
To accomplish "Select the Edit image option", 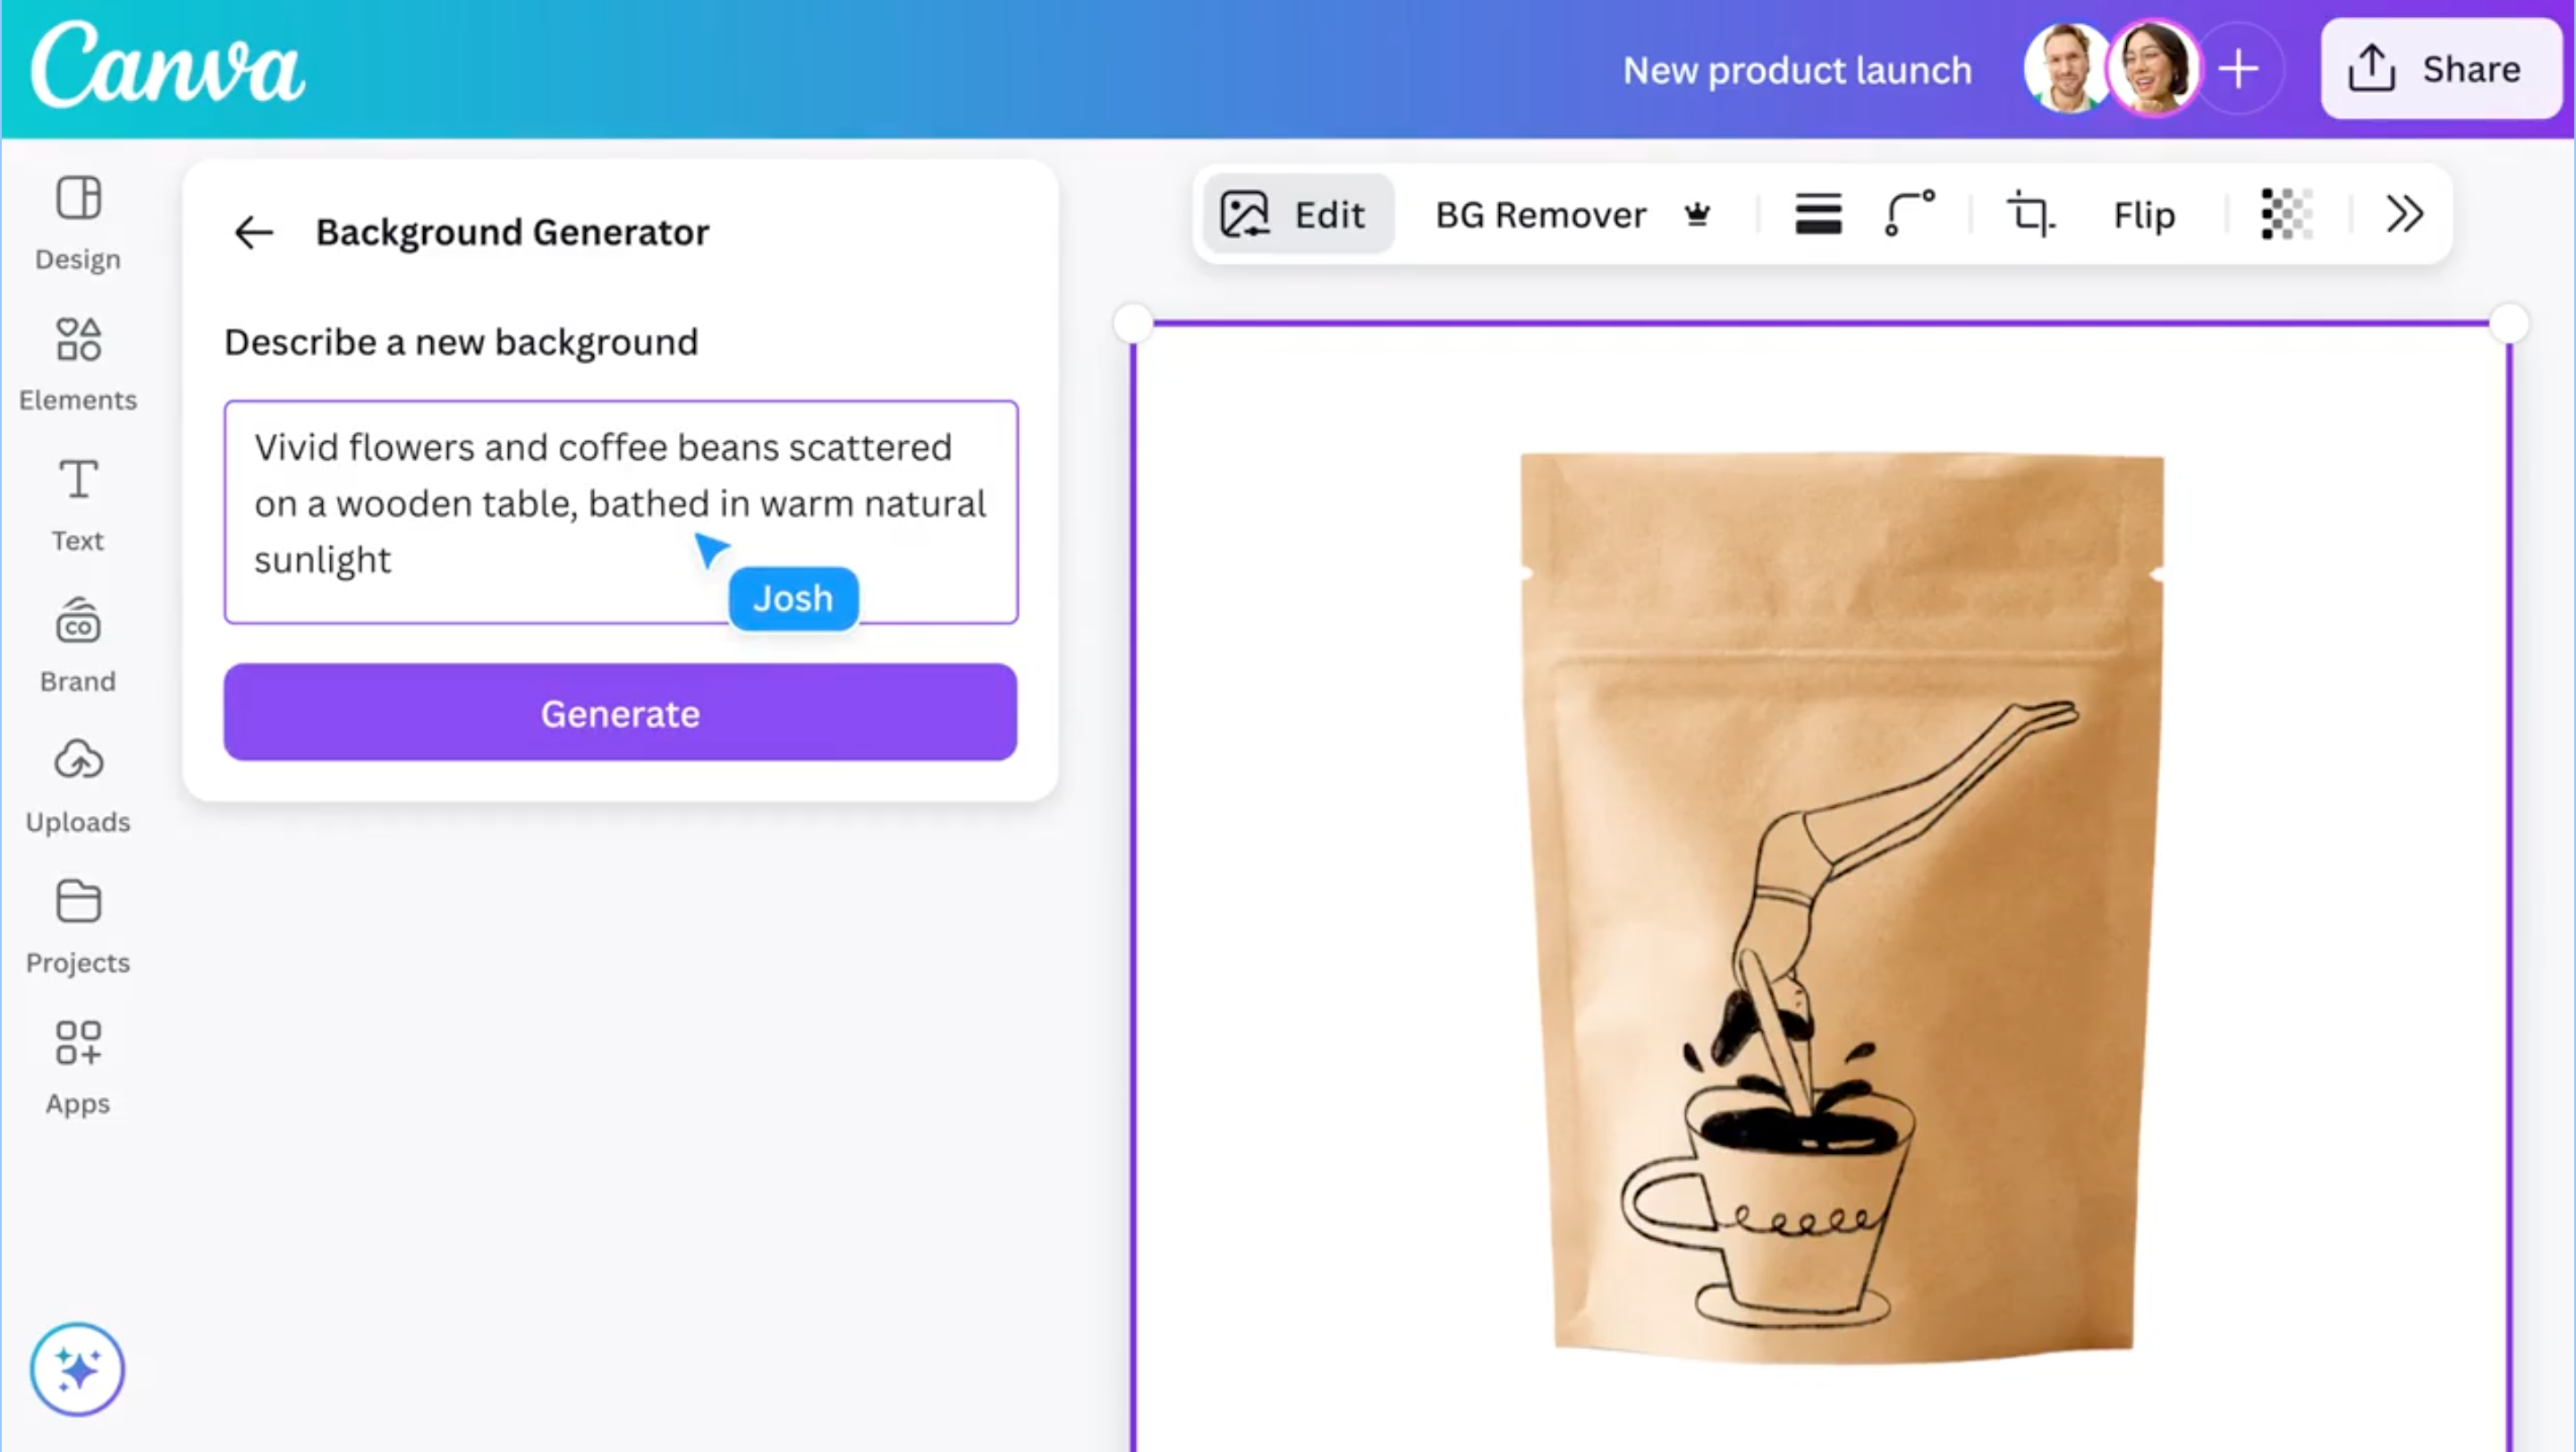I will click(x=1296, y=214).
